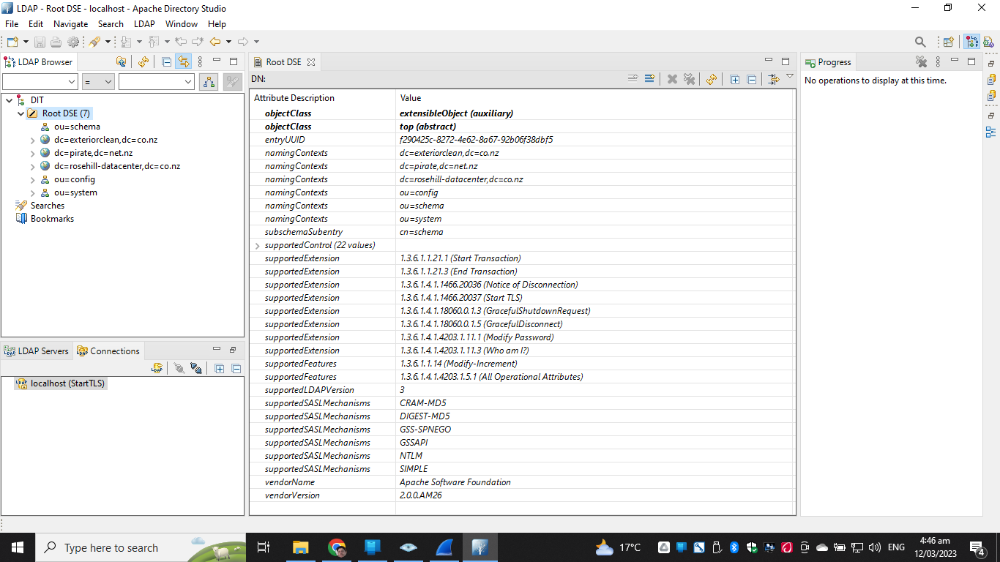Select the ou=system tree entry
This screenshot has width=1000, height=562.
pyautogui.click(x=75, y=192)
